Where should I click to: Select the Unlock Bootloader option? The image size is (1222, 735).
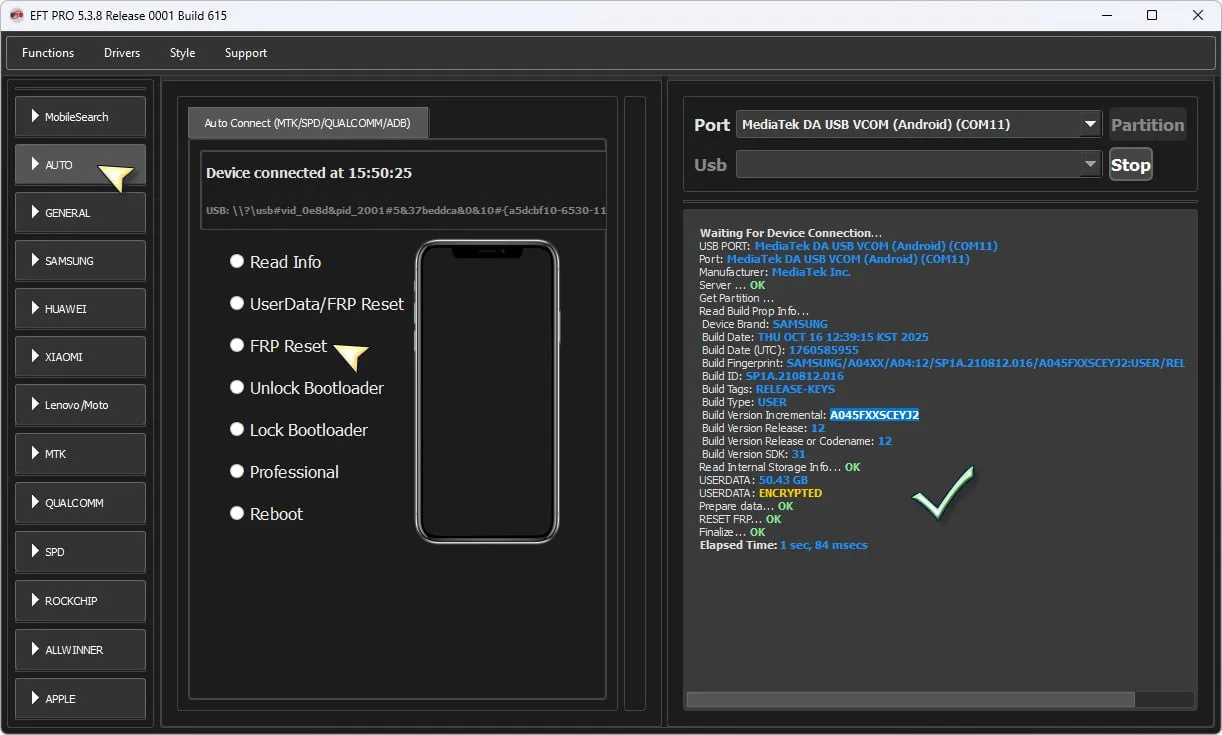click(237, 387)
